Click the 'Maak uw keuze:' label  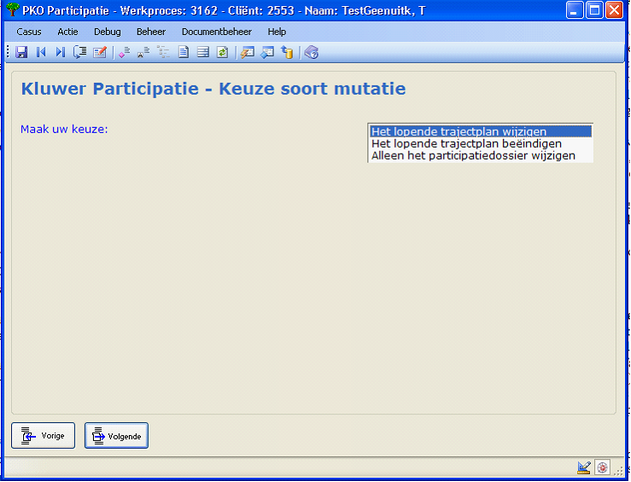click(64, 129)
